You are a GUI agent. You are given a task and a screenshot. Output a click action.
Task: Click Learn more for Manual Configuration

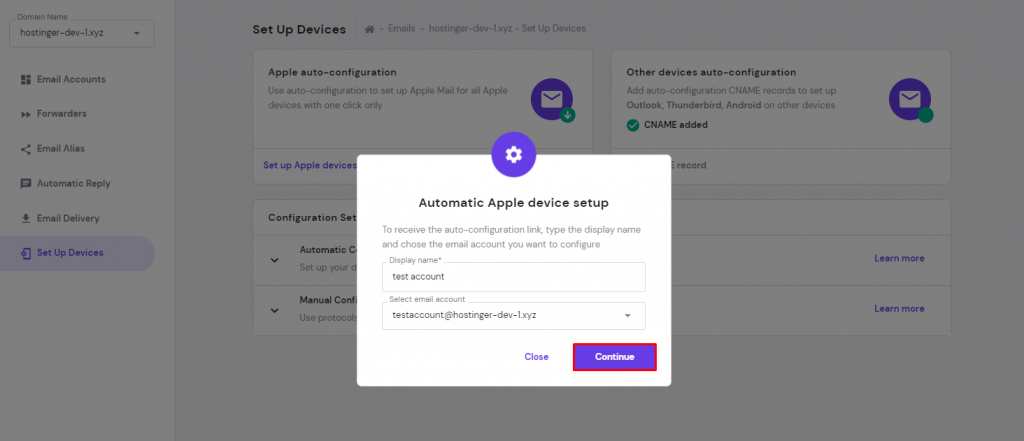(x=899, y=308)
